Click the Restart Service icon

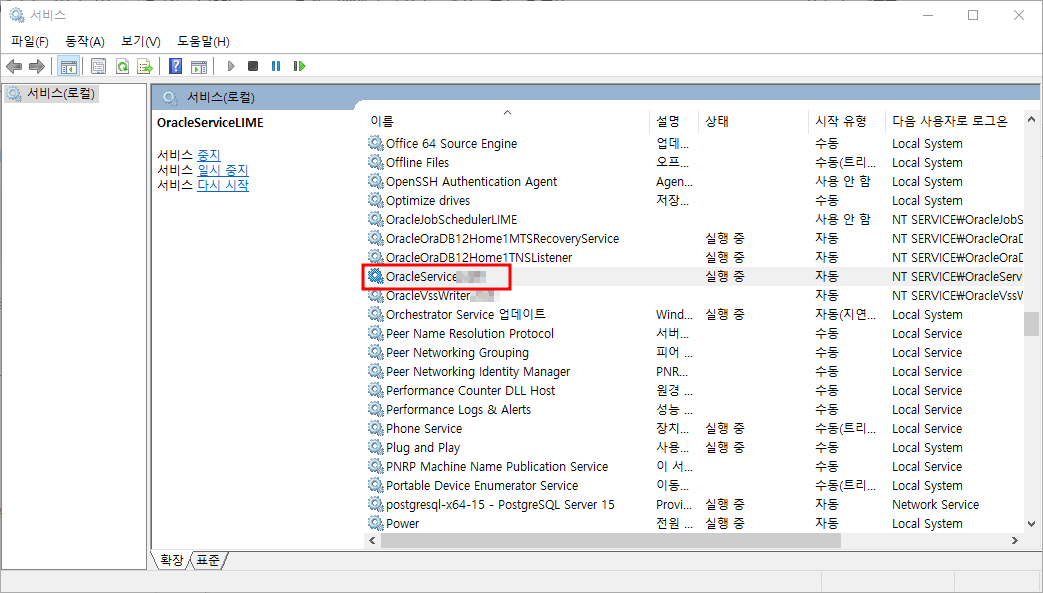(x=299, y=66)
